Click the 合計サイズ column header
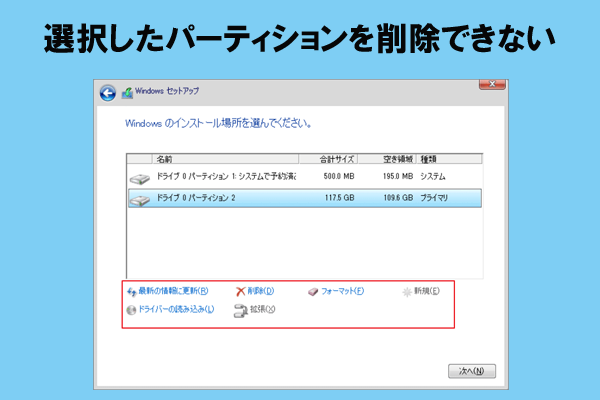Viewport: 600px width, 400px height. 328,159
